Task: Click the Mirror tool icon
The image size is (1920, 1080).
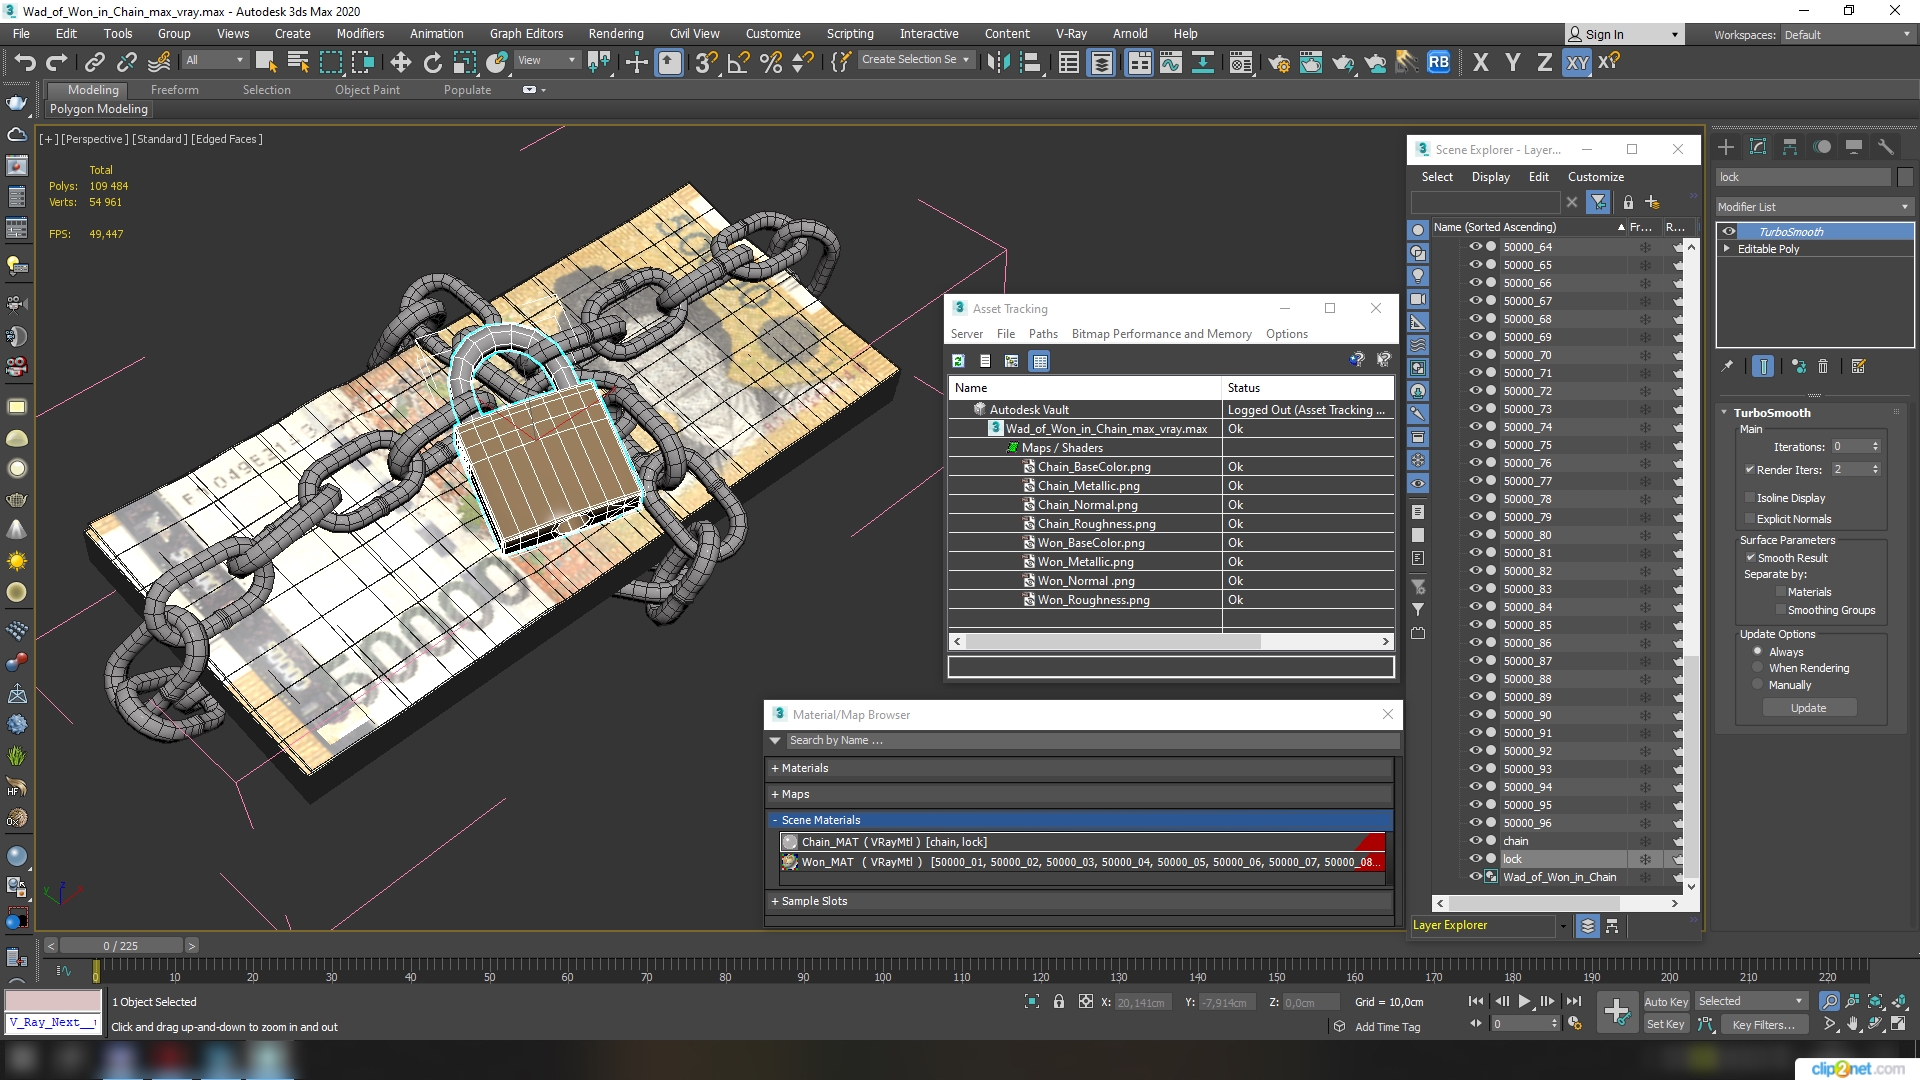Action: click(998, 62)
